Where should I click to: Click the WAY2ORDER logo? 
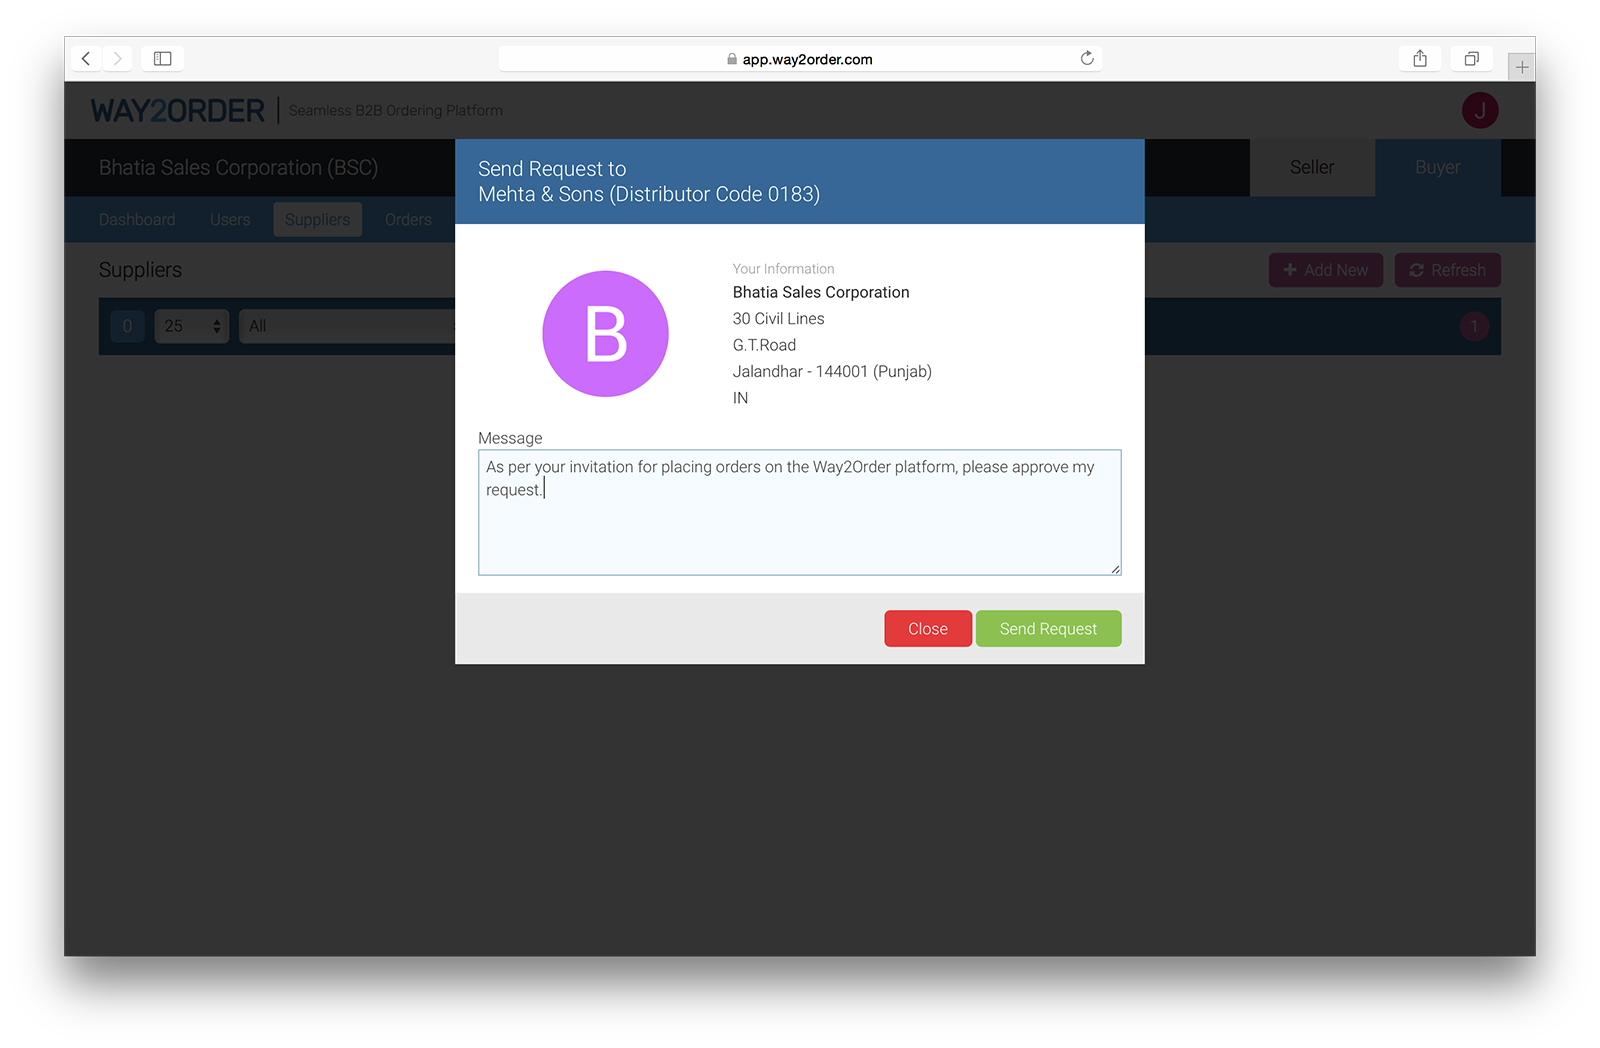click(178, 110)
